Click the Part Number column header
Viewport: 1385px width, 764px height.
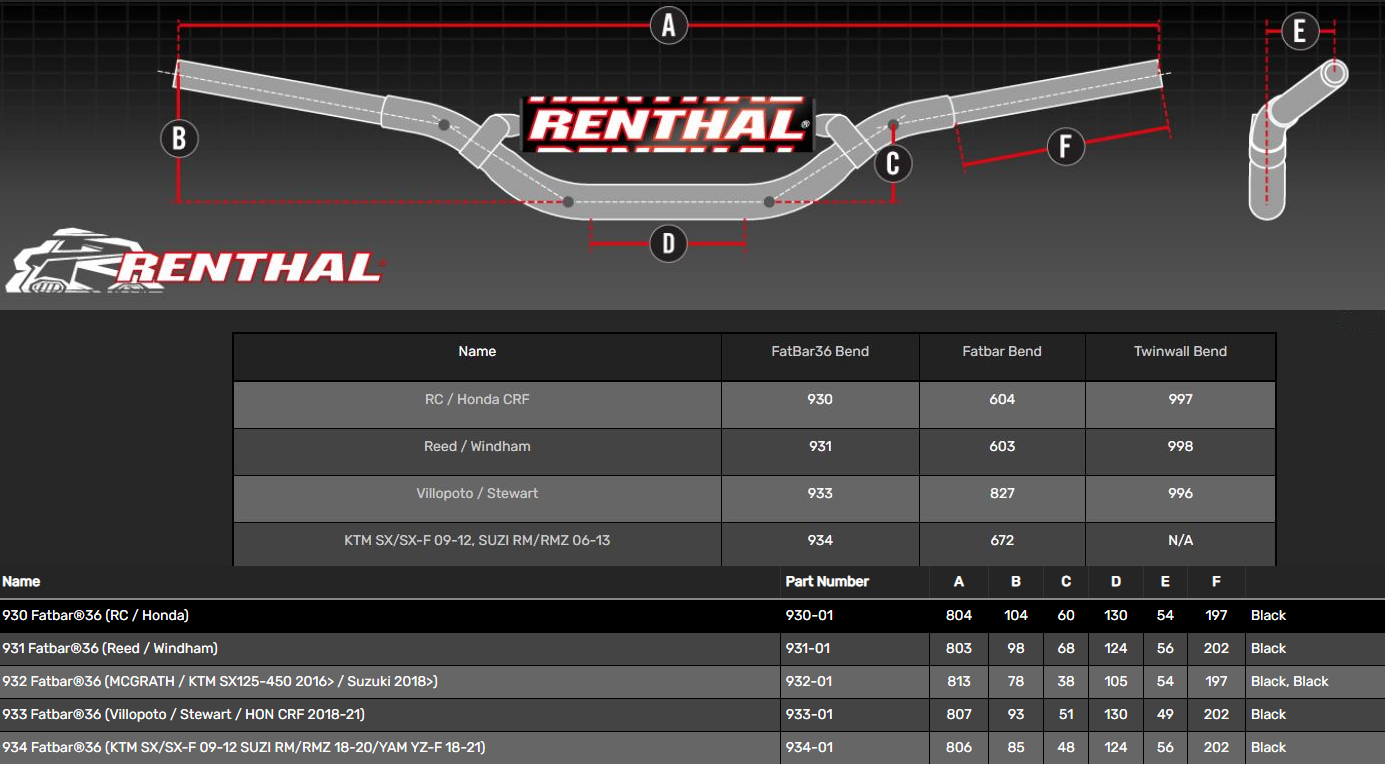[827, 581]
